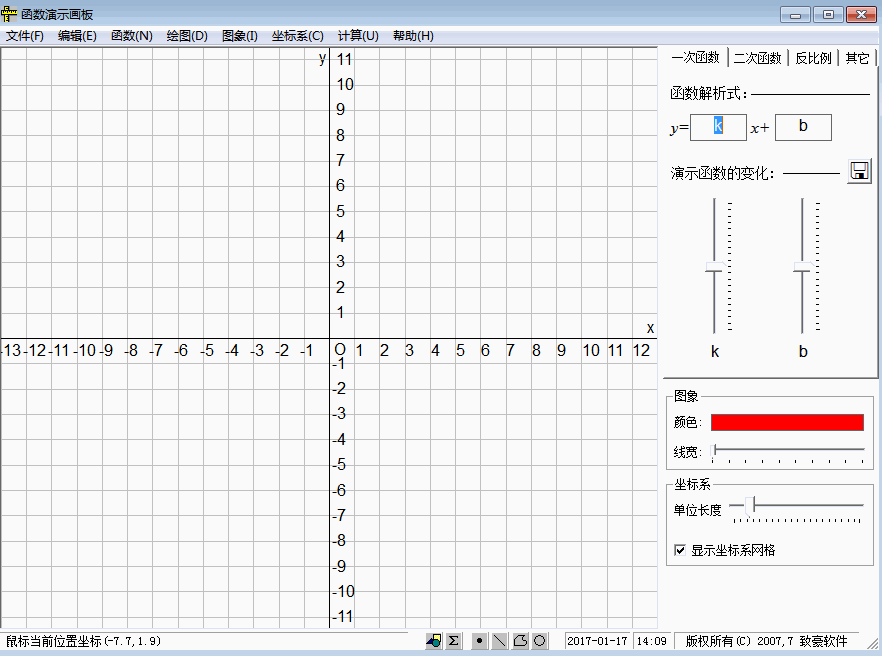Select the line drawing tool
Screen dimensions: 882x656
(x=500, y=641)
